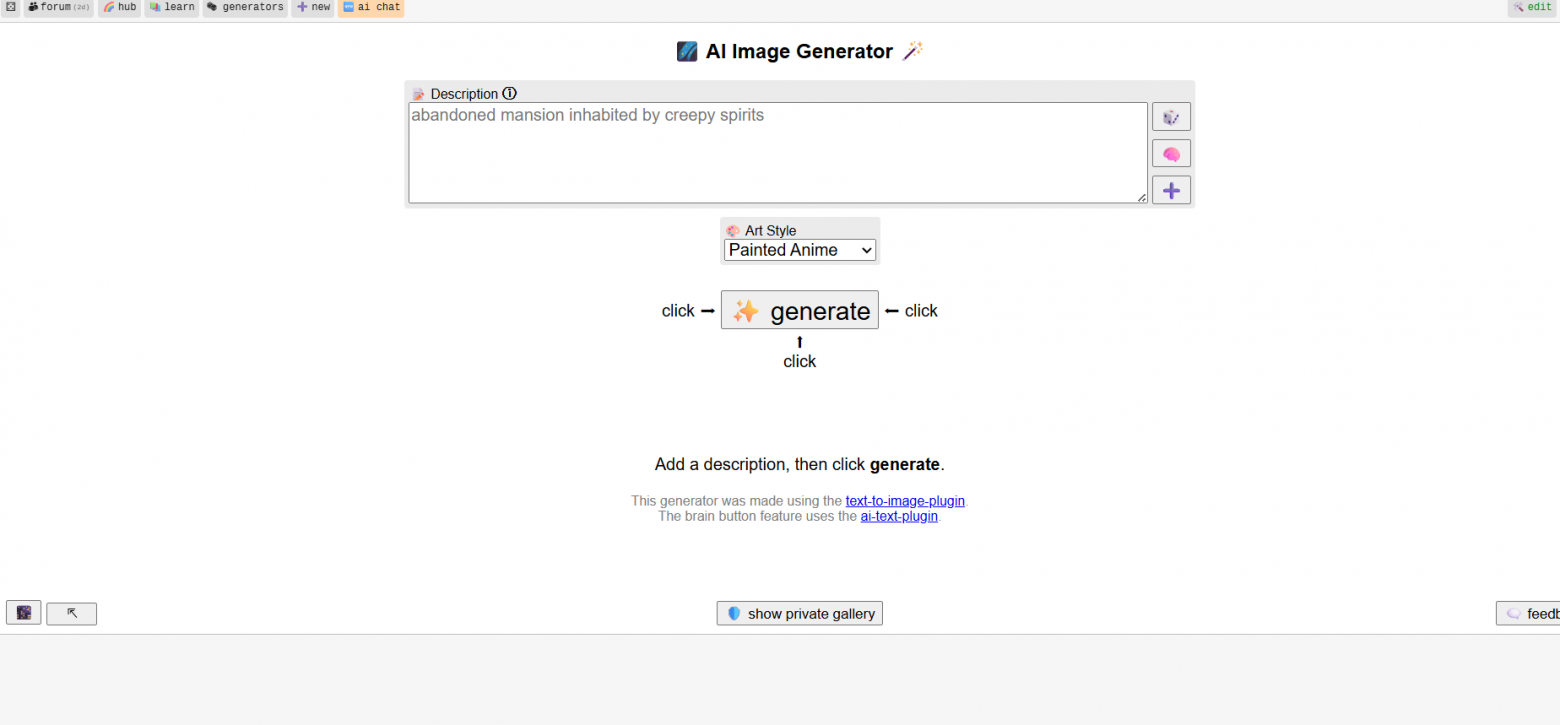Follow the text-to-image-plugin link

(x=905, y=501)
